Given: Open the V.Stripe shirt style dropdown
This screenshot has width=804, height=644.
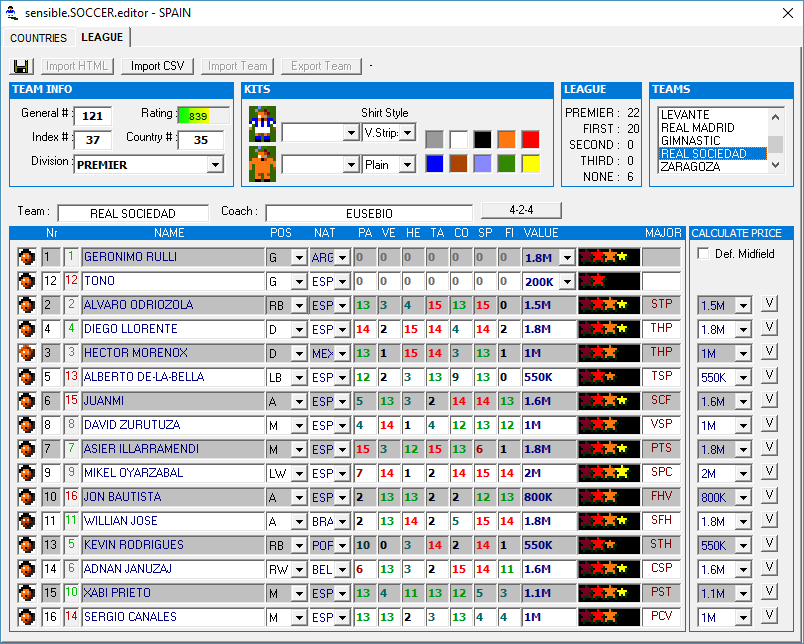Looking at the screenshot, I should 407,133.
